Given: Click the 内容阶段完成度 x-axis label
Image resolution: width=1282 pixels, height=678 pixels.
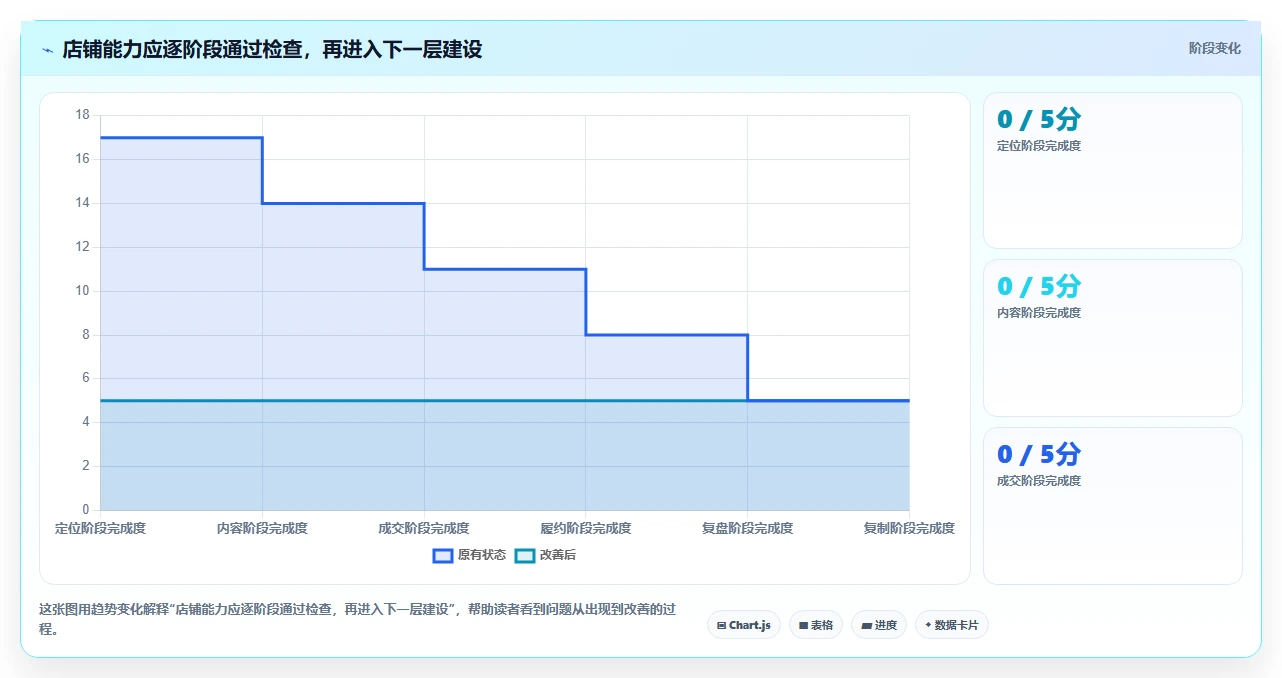Looking at the screenshot, I should point(262,528).
